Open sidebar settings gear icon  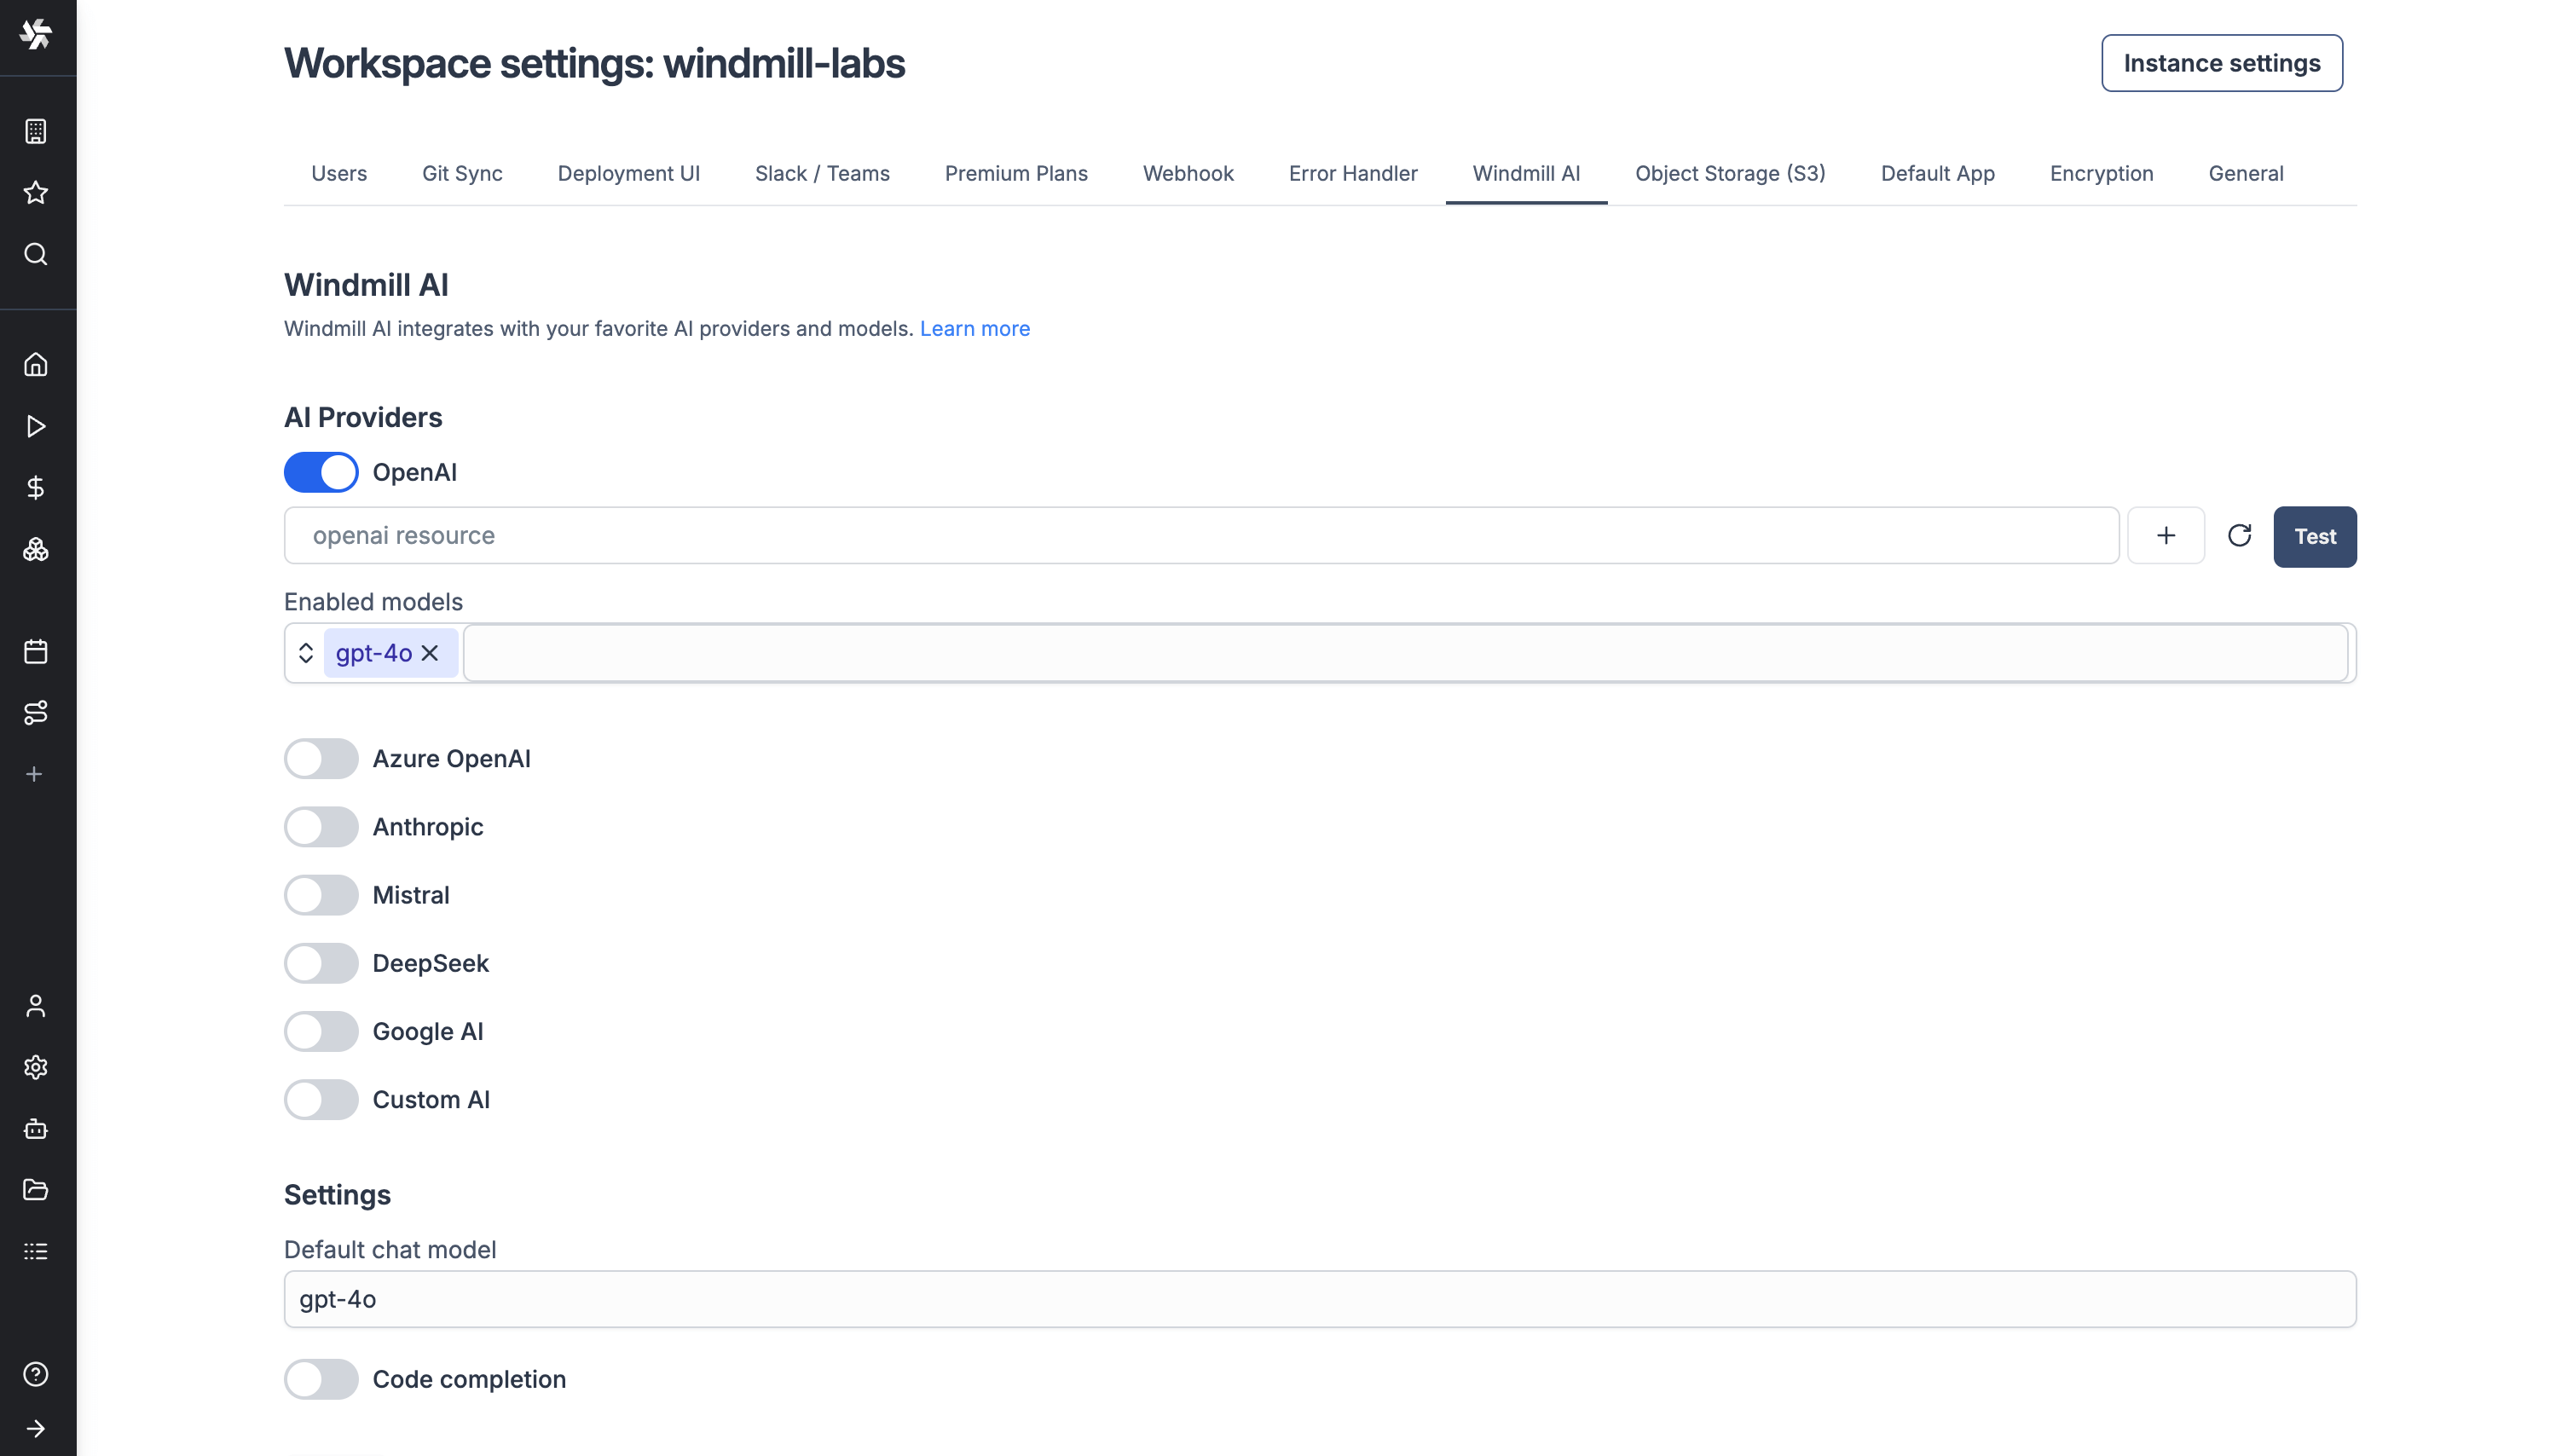(36, 1067)
